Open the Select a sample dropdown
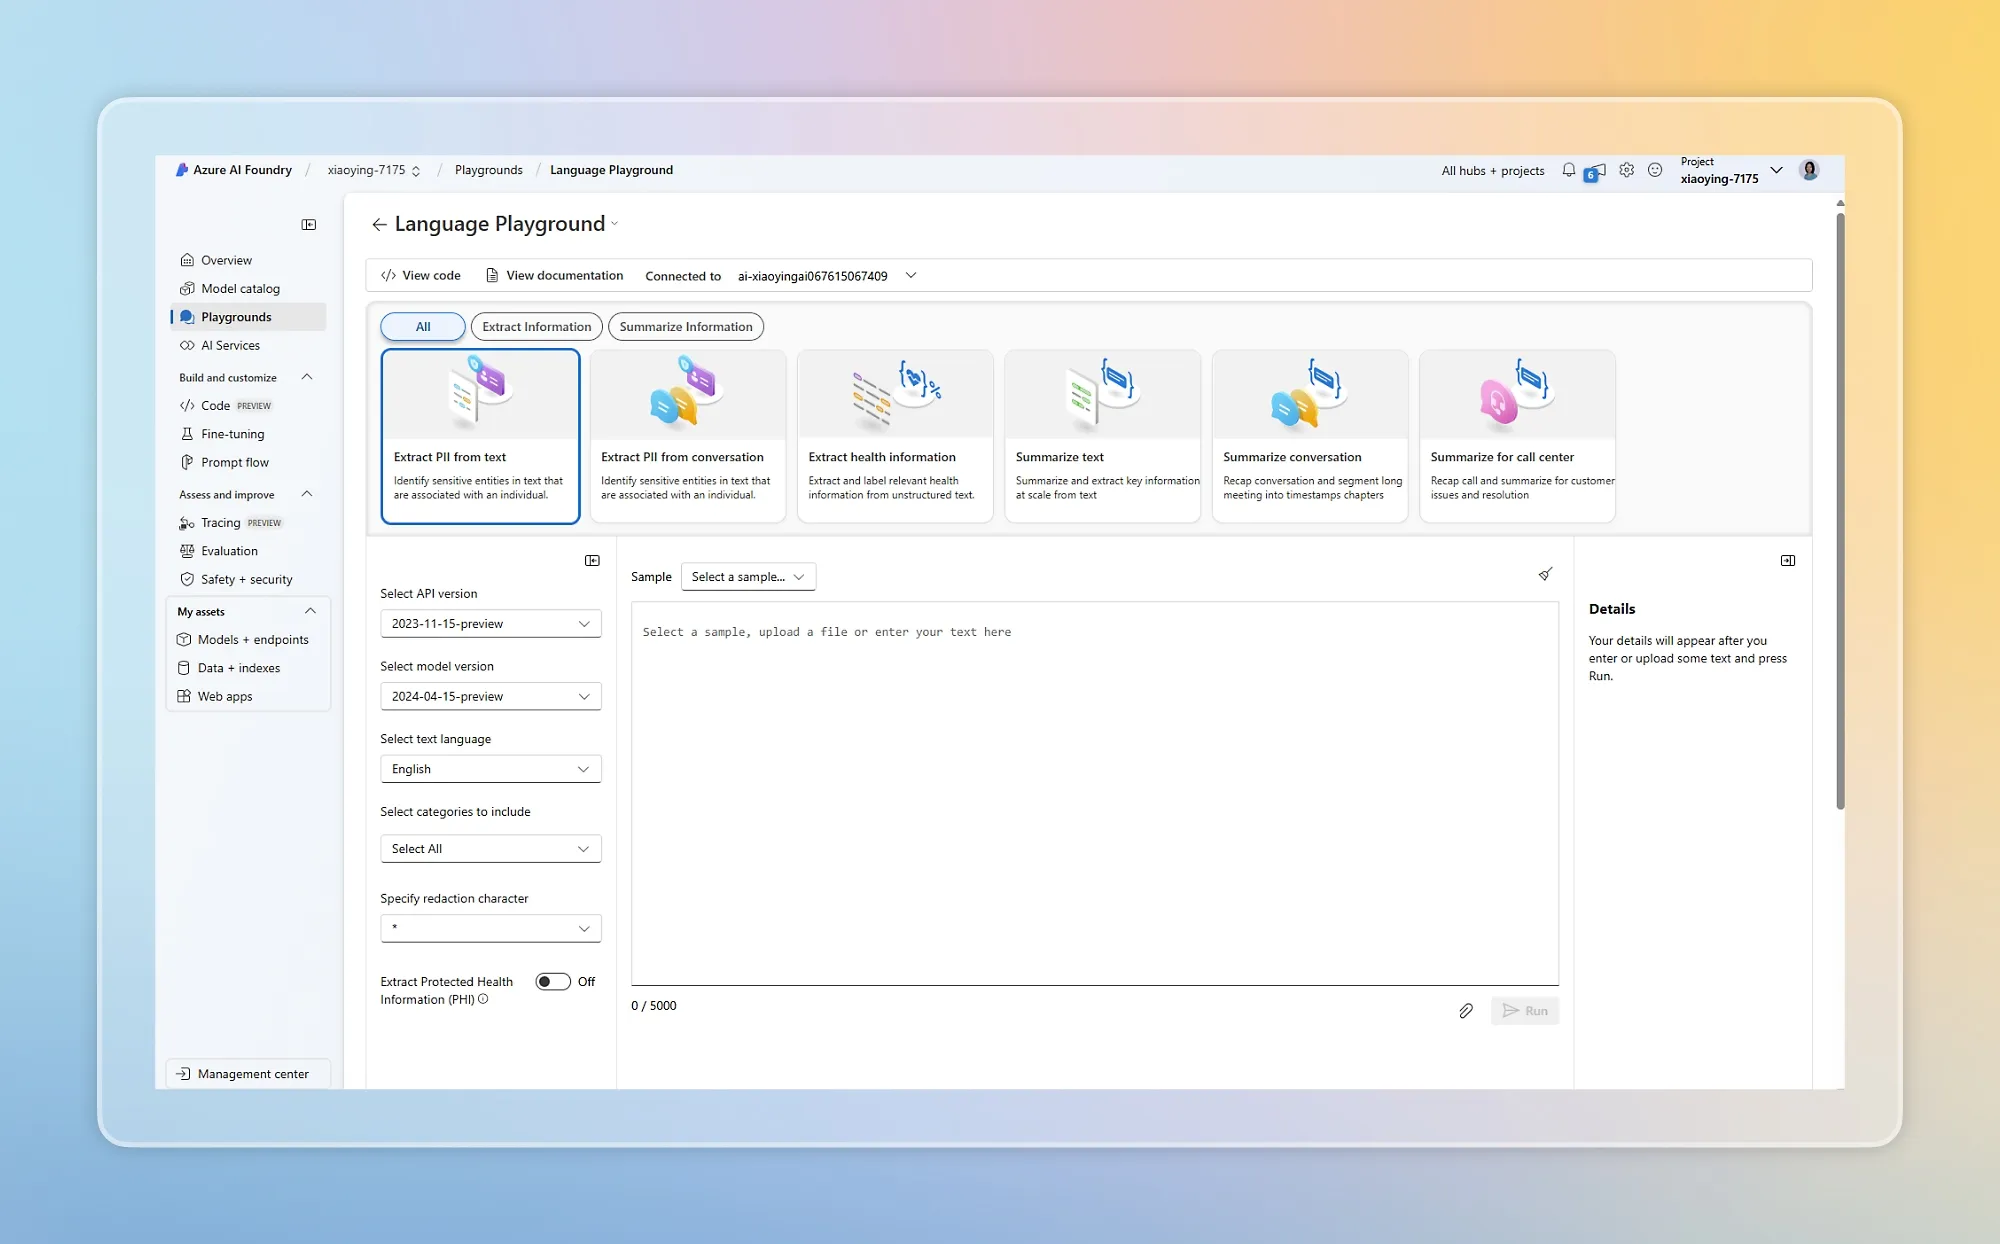 pyautogui.click(x=748, y=577)
